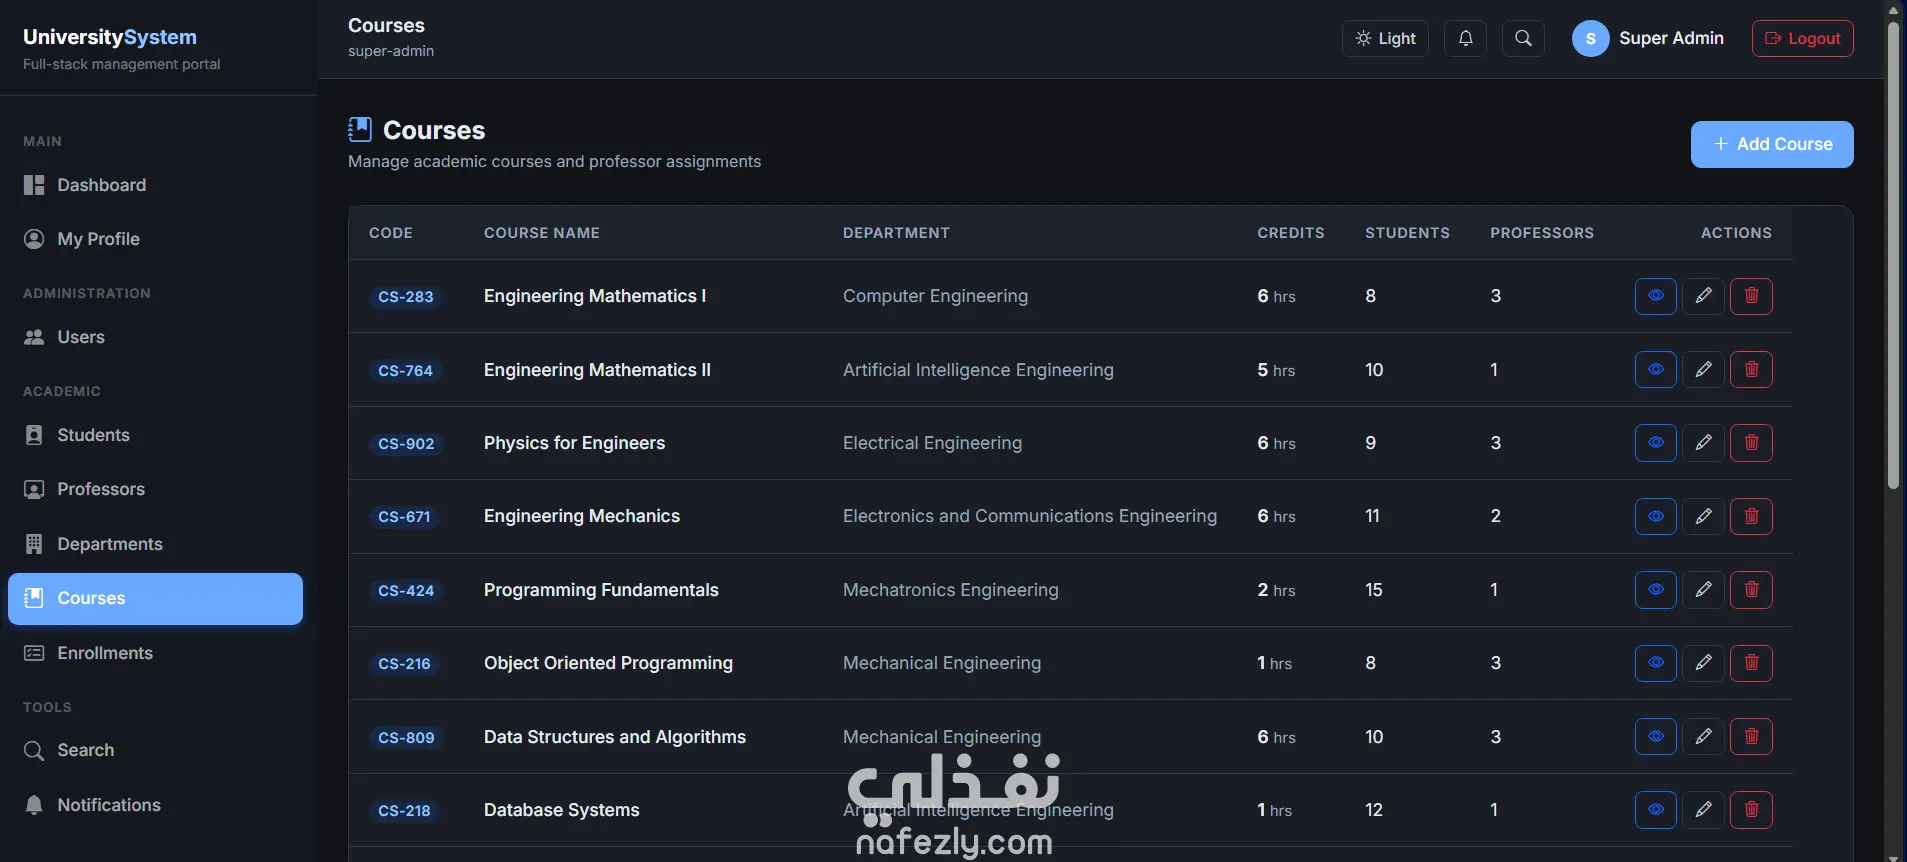The image size is (1907, 862).
Task: Edit the Programming Fundamentals course
Action: (x=1703, y=590)
